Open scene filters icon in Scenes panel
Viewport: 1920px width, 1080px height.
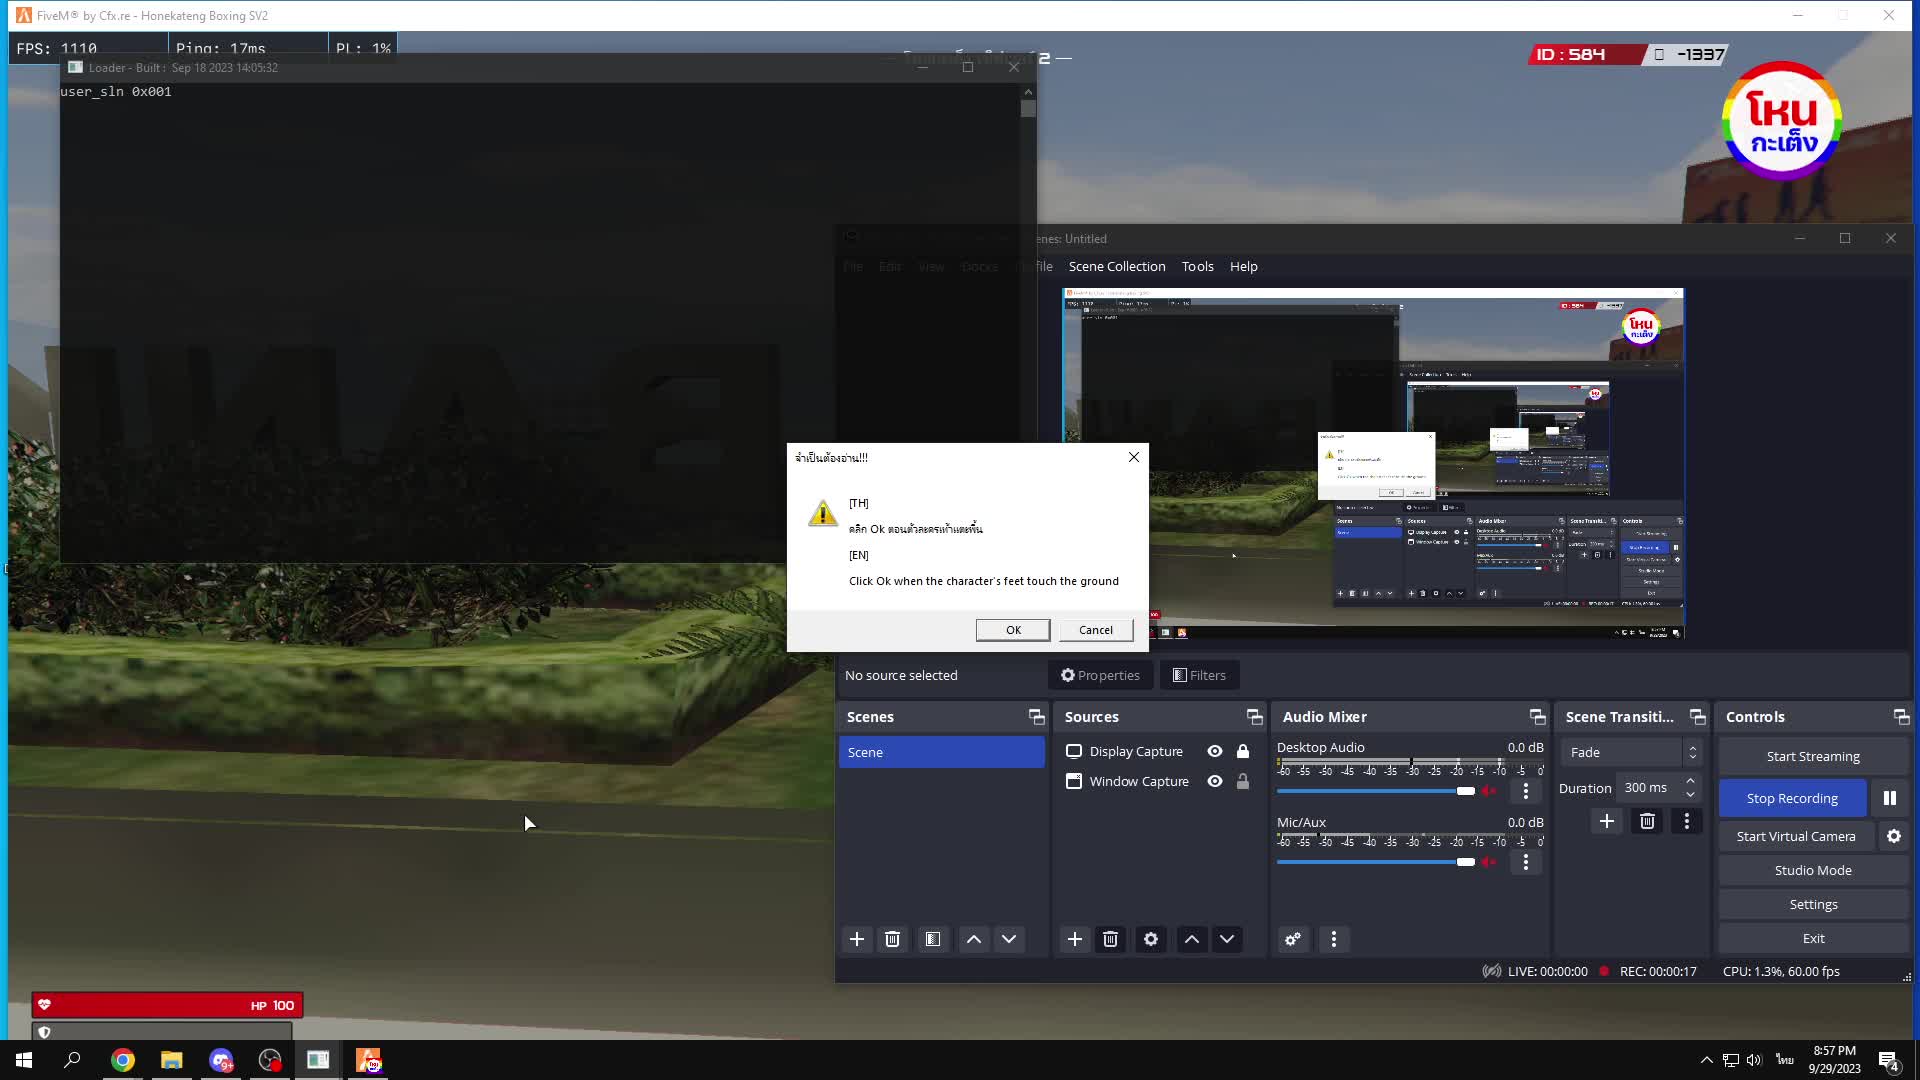932,939
